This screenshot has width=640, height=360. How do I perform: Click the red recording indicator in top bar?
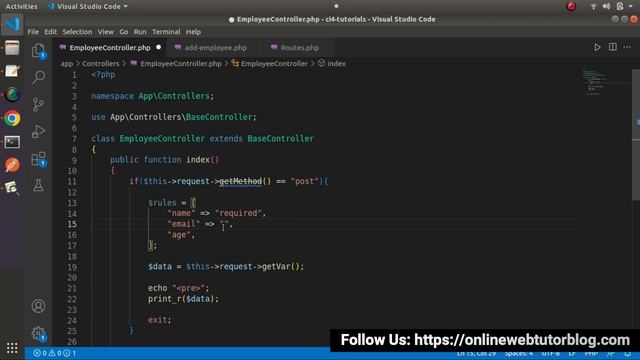[571, 6]
